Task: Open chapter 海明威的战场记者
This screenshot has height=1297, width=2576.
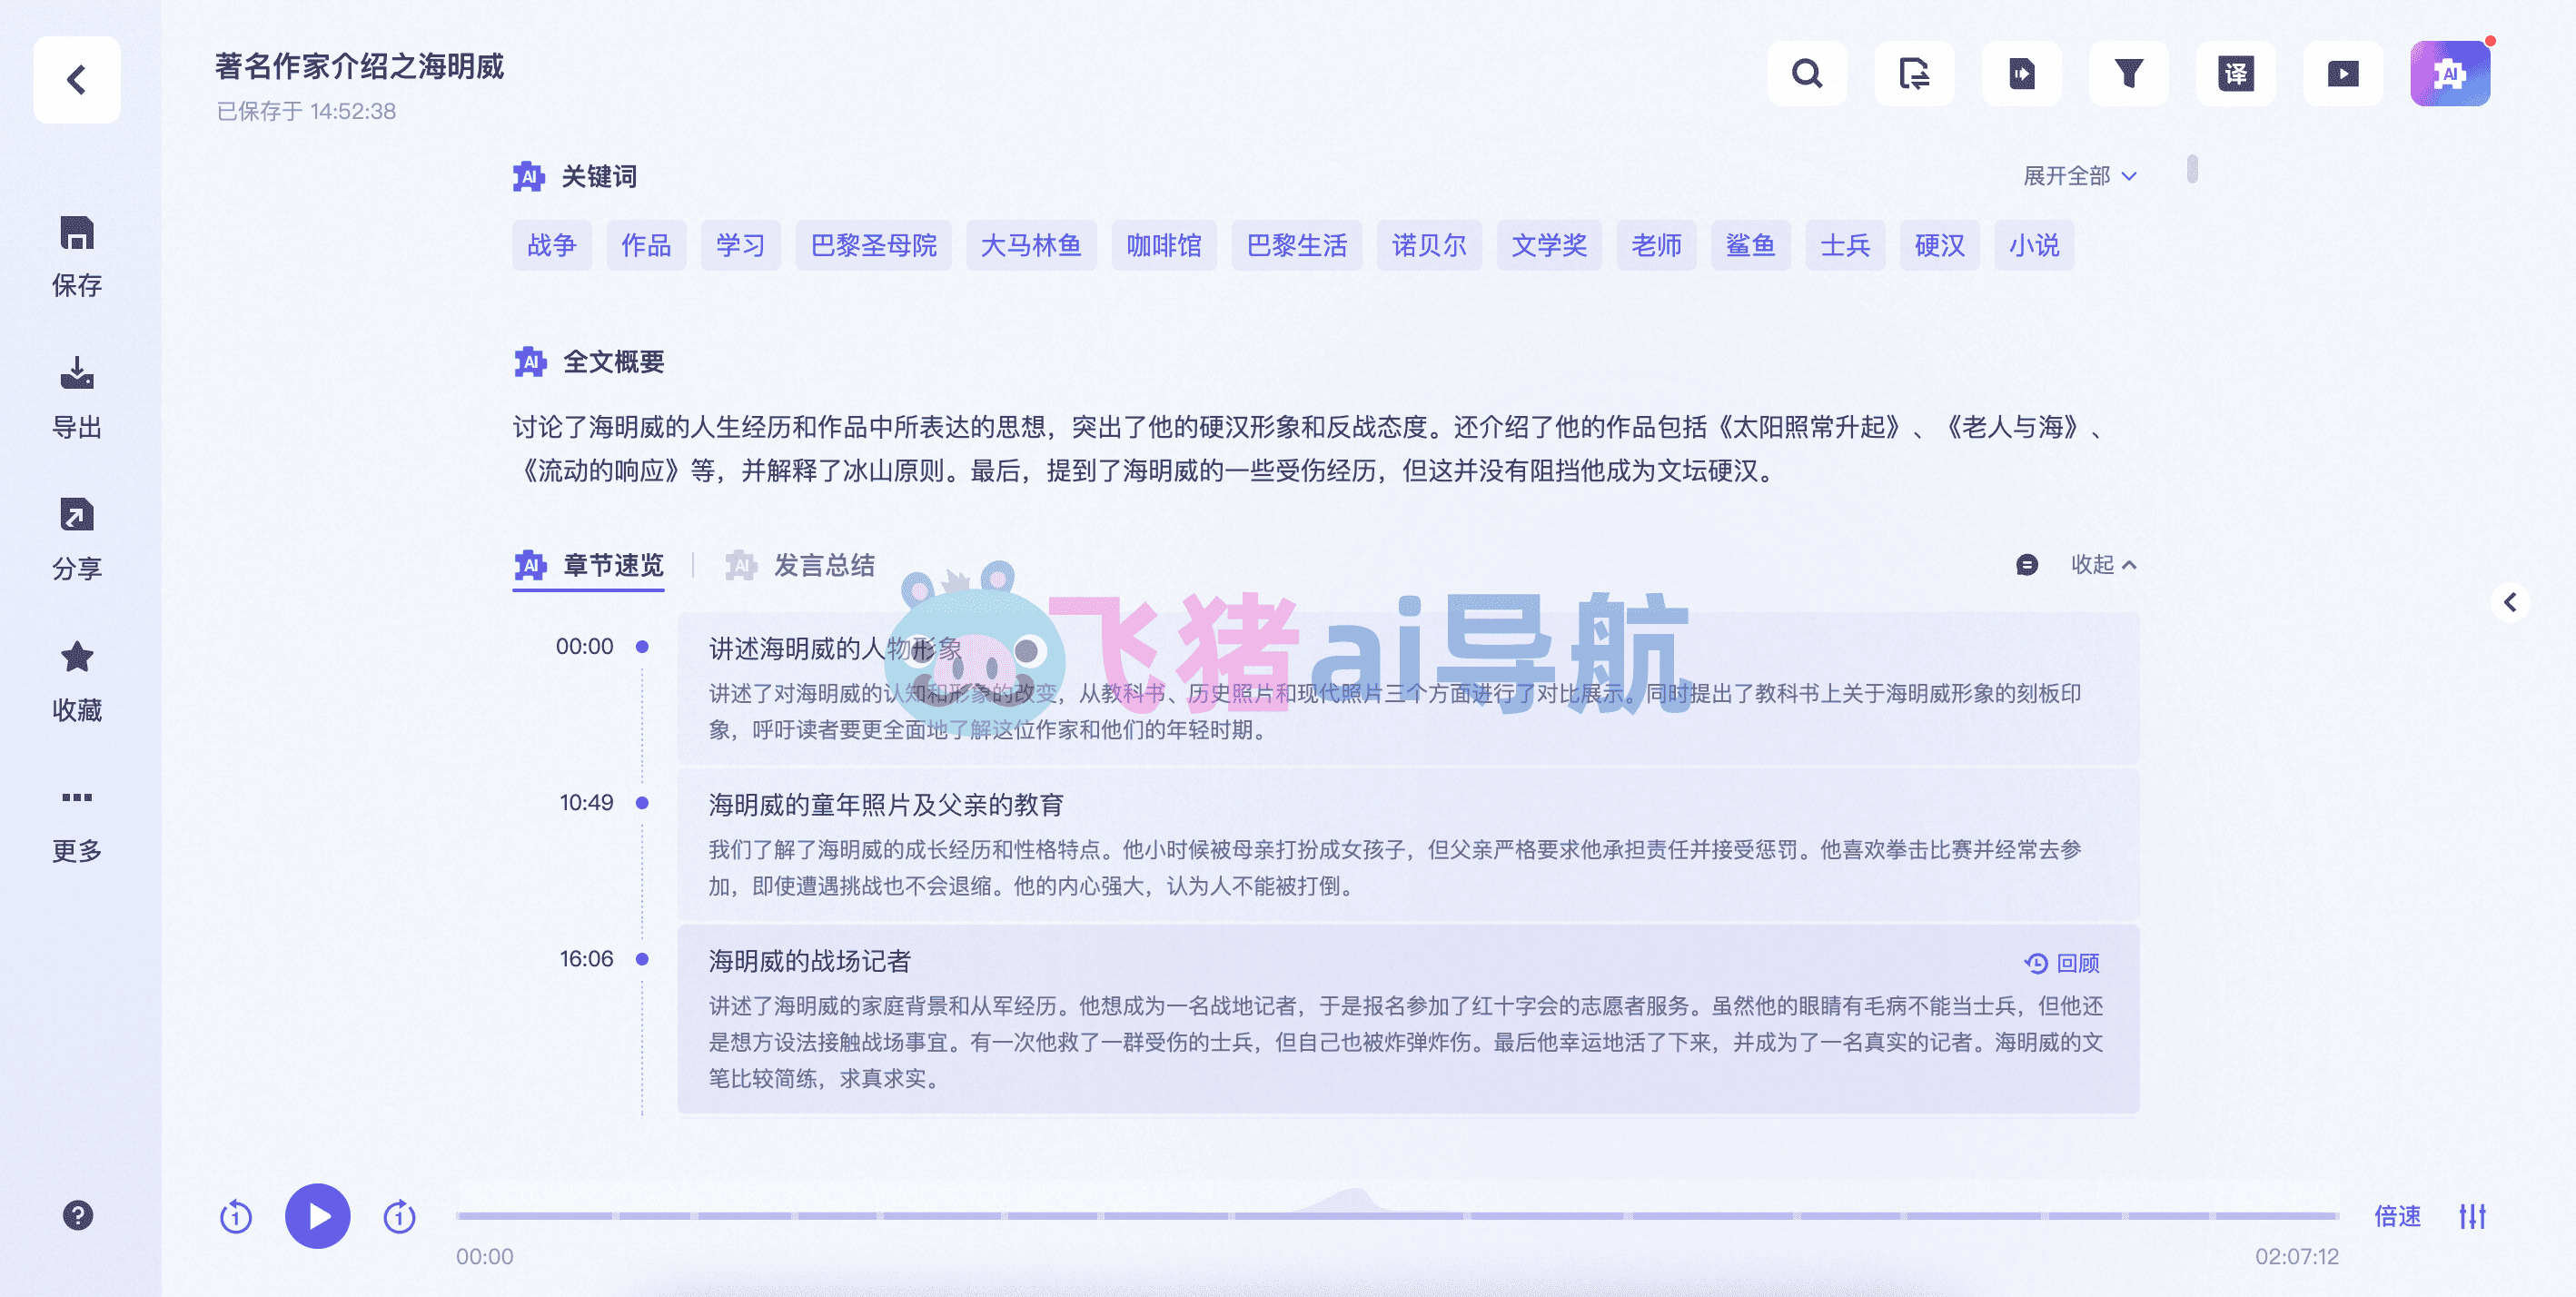Action: pos(1408,1019)
